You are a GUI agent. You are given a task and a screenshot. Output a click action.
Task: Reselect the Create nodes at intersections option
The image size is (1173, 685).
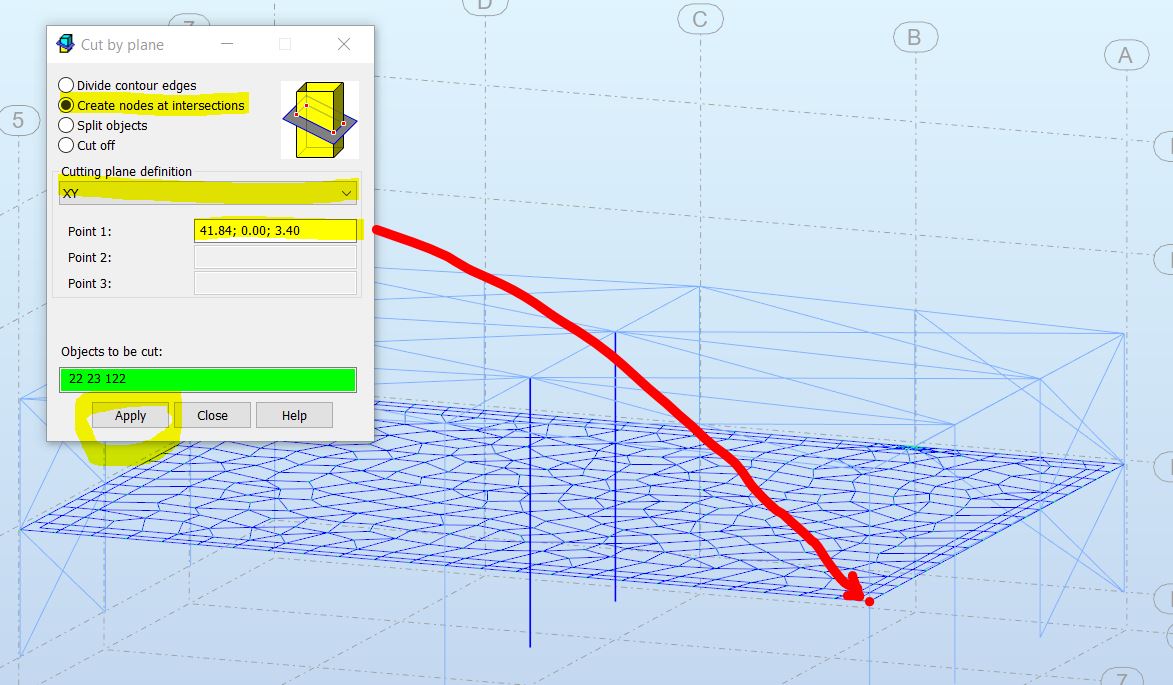click(x=65, y=104)
